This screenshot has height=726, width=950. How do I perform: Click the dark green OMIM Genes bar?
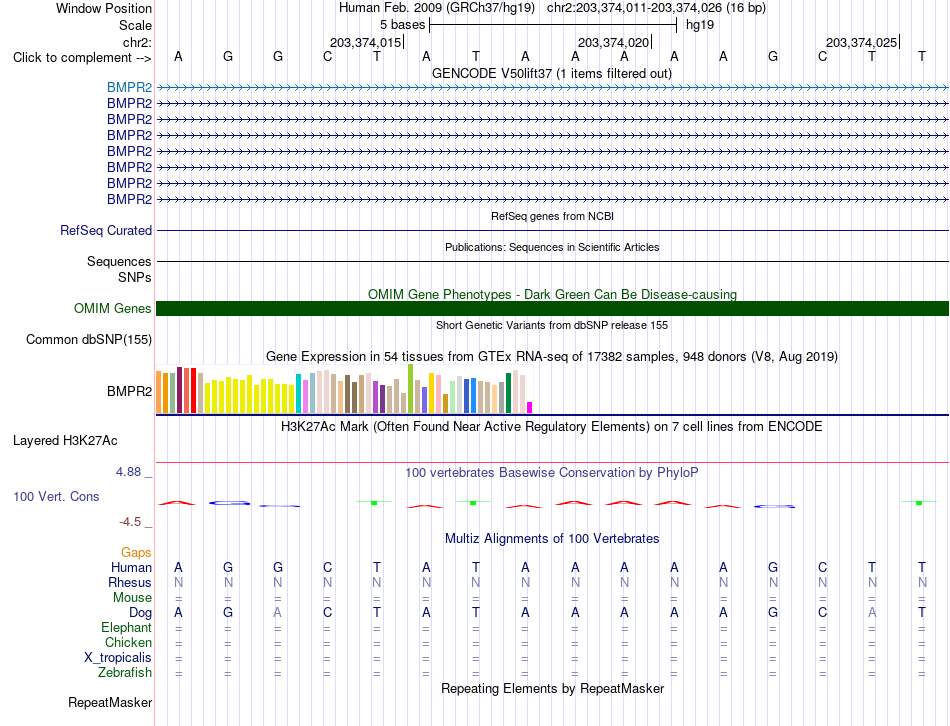pos(552,308)
